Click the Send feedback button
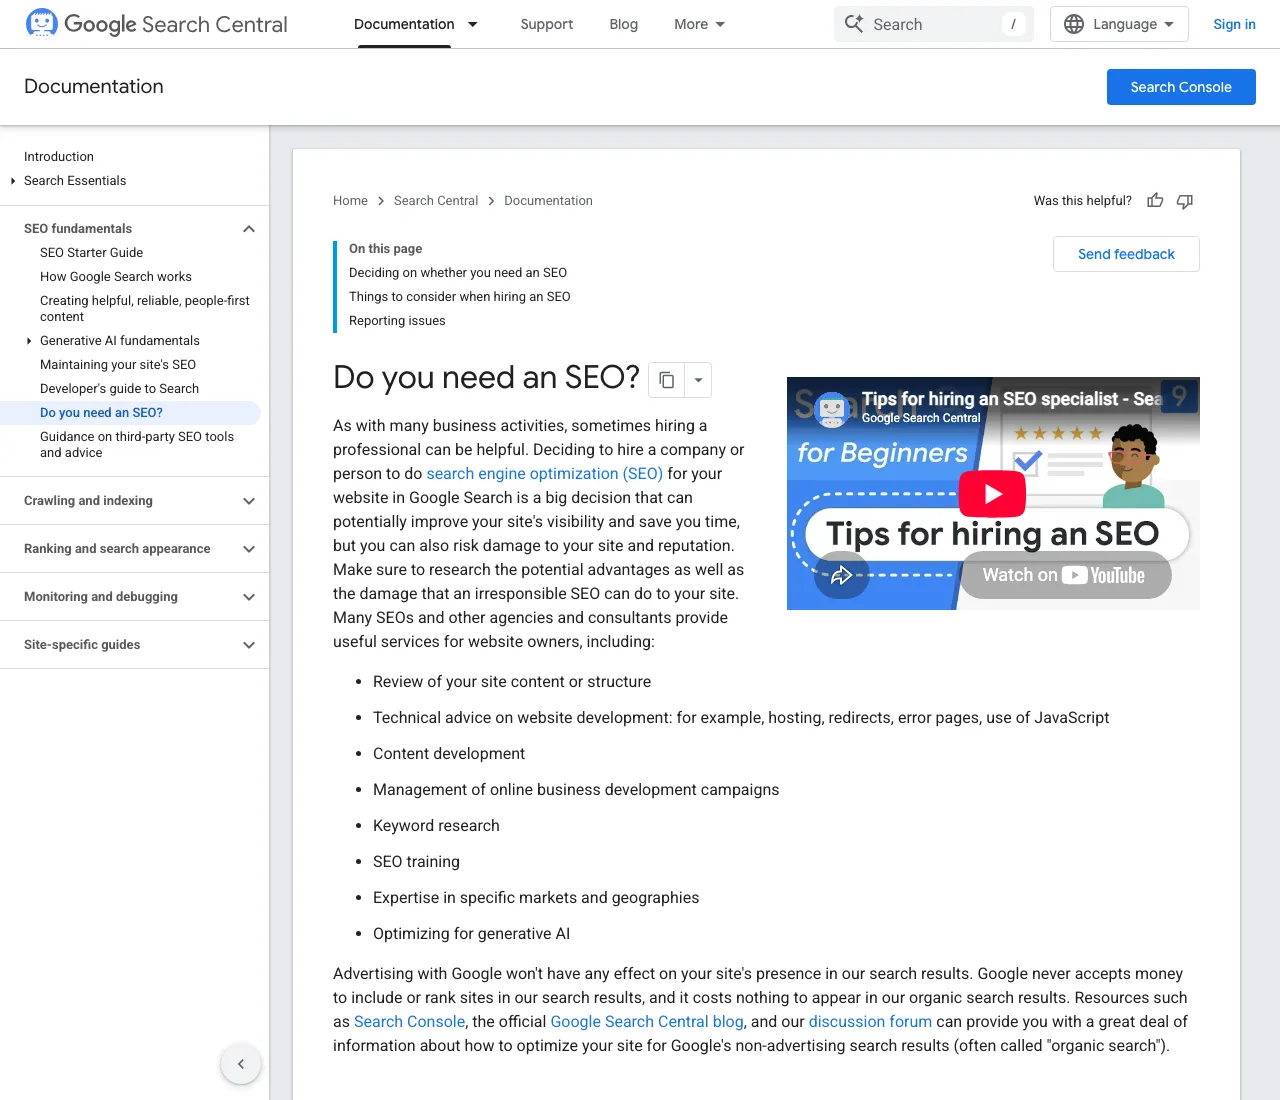Image resolution: width=1280 pixels, height=1100 pixels. point(1126,254)
